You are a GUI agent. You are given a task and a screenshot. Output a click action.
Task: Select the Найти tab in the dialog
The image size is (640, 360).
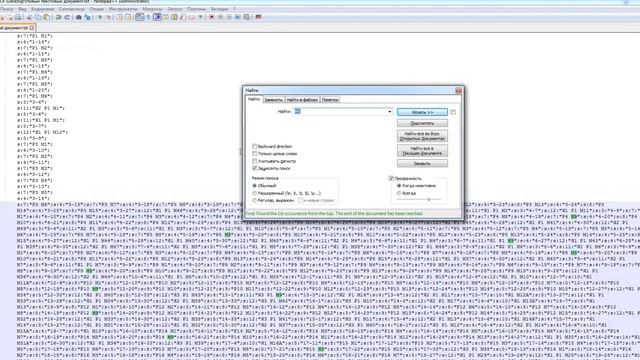253,100
